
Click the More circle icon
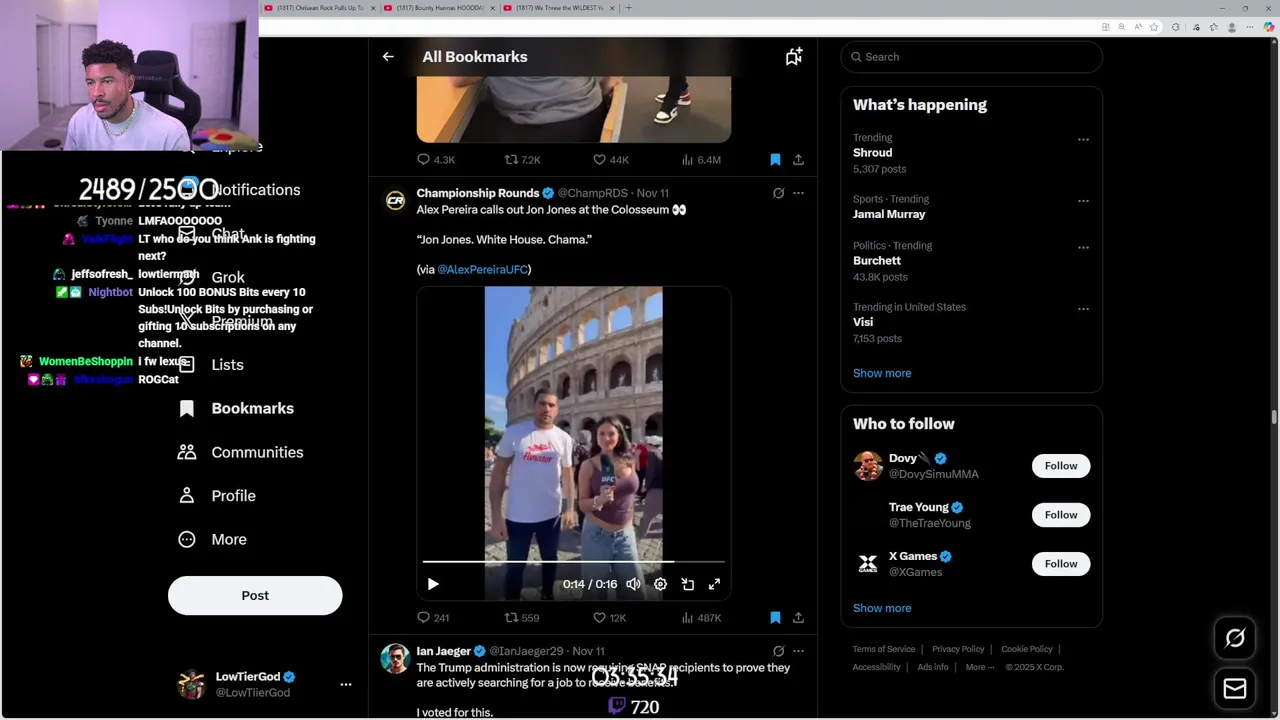pos(187,539)
